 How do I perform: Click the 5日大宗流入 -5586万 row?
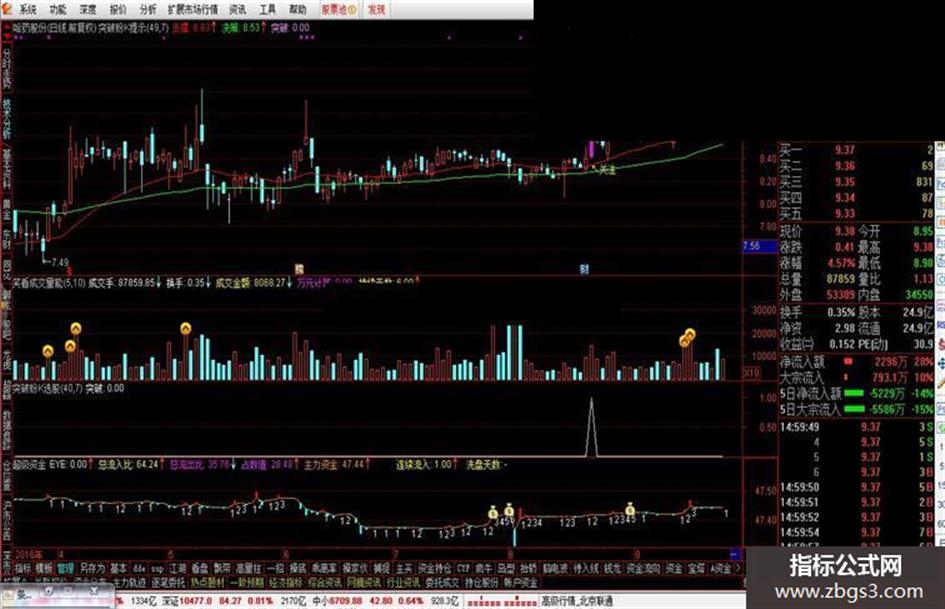click(x=856, y=409)
